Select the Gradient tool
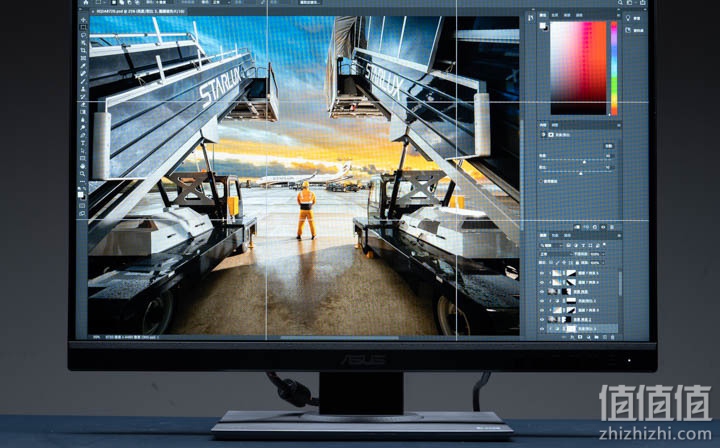This screenshot has width=720, height=448. (x=83, y=112)
